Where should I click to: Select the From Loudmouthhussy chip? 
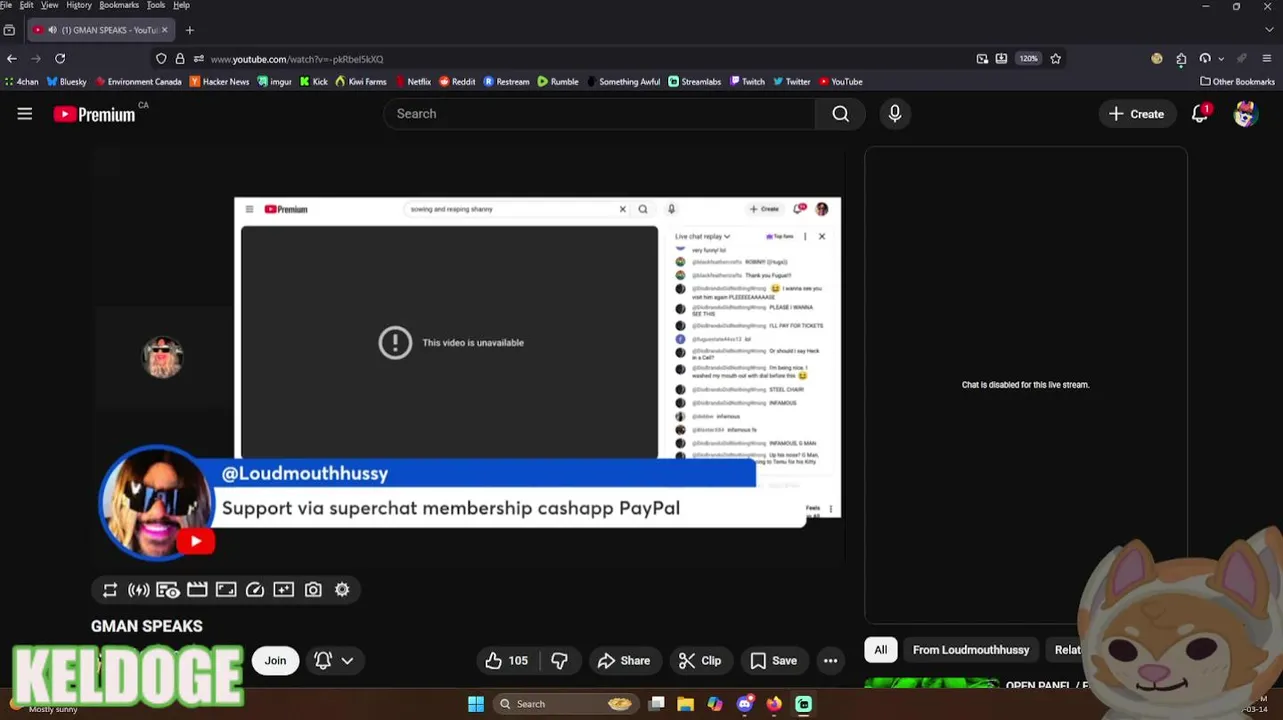pos(971,650)
